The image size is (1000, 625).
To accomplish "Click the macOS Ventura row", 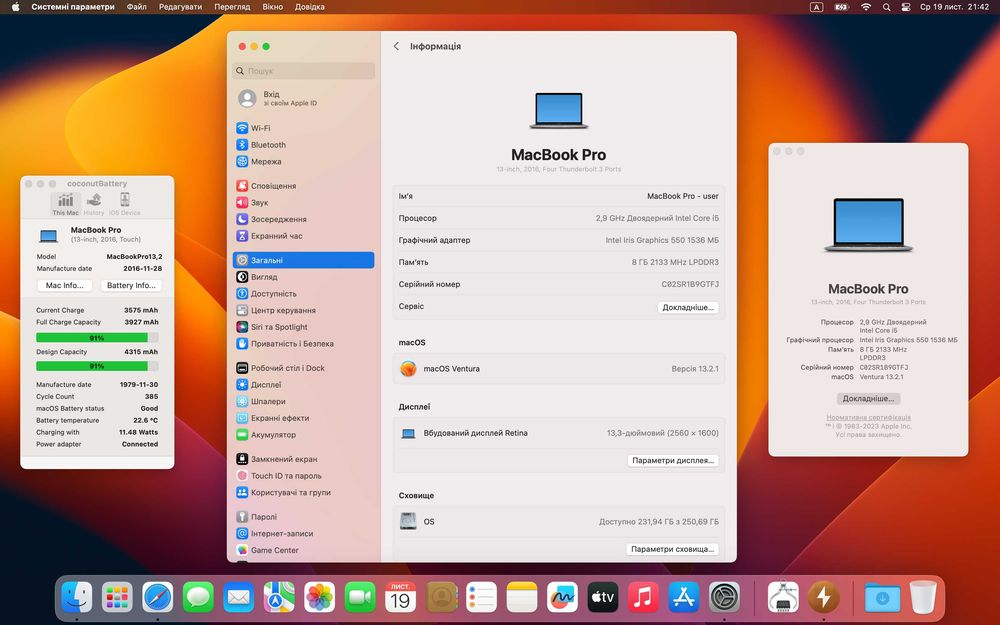I will [x=559, y=369].
